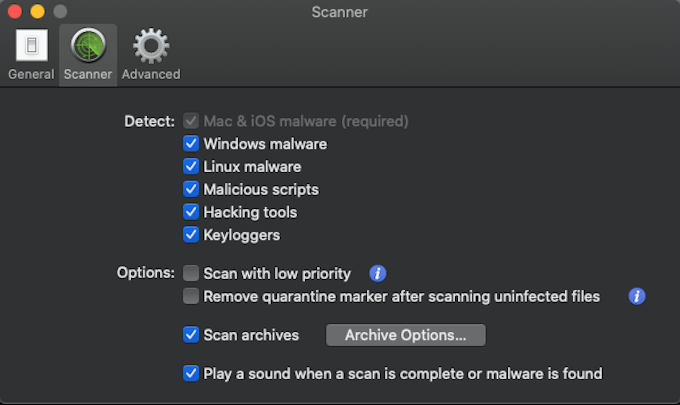Open the General preferences switch icon
The image size is (680, 405).
(x=32, y=45)
